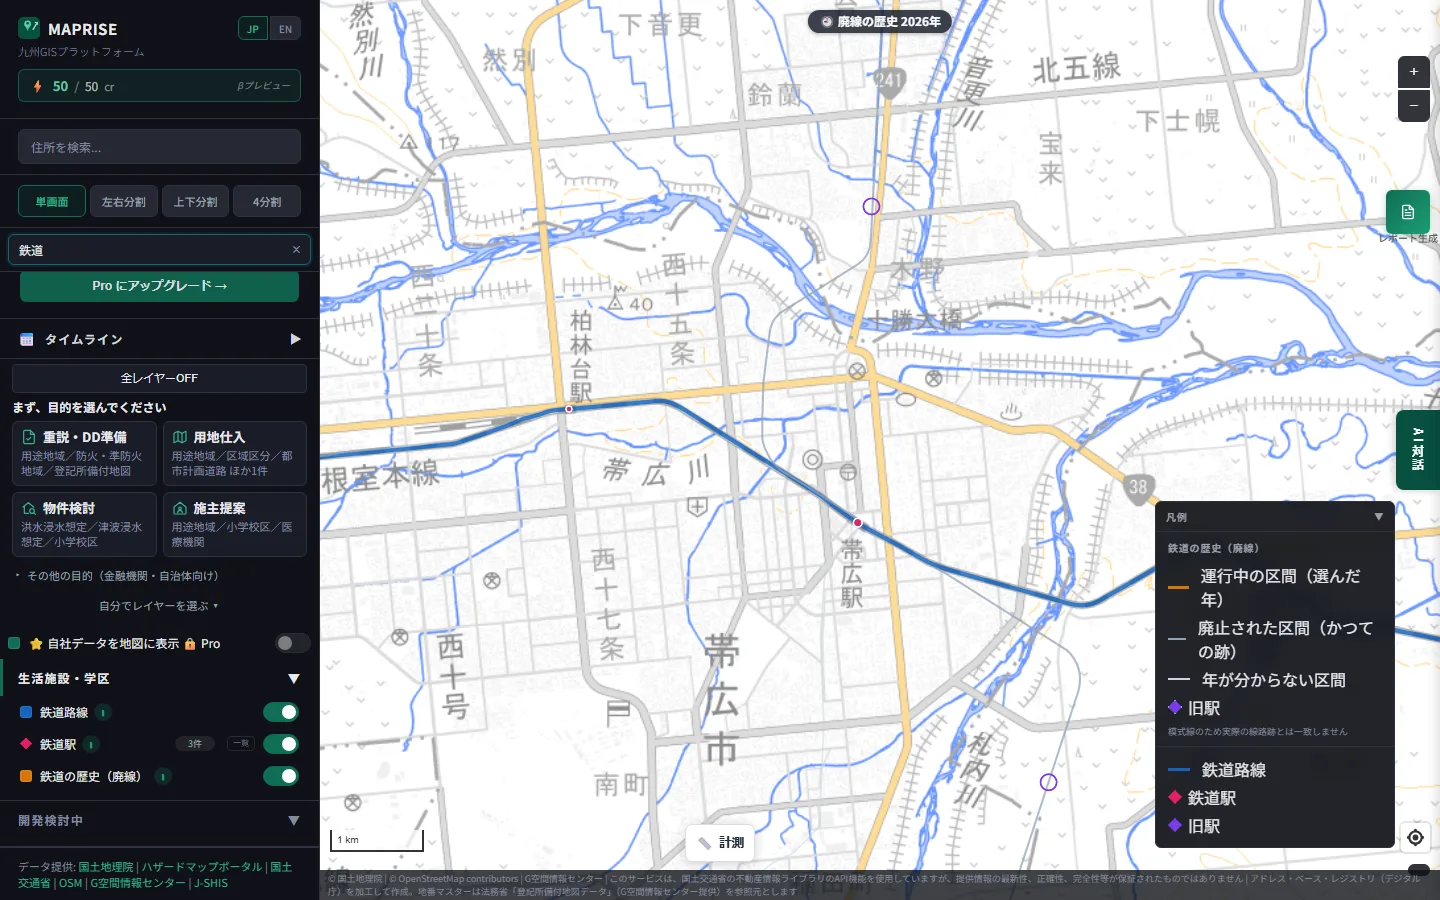Toggle off the 鉄道駅 layer switch
Image resolution: width=1440 pixels, height=900 pixels.
click(281, 744)
